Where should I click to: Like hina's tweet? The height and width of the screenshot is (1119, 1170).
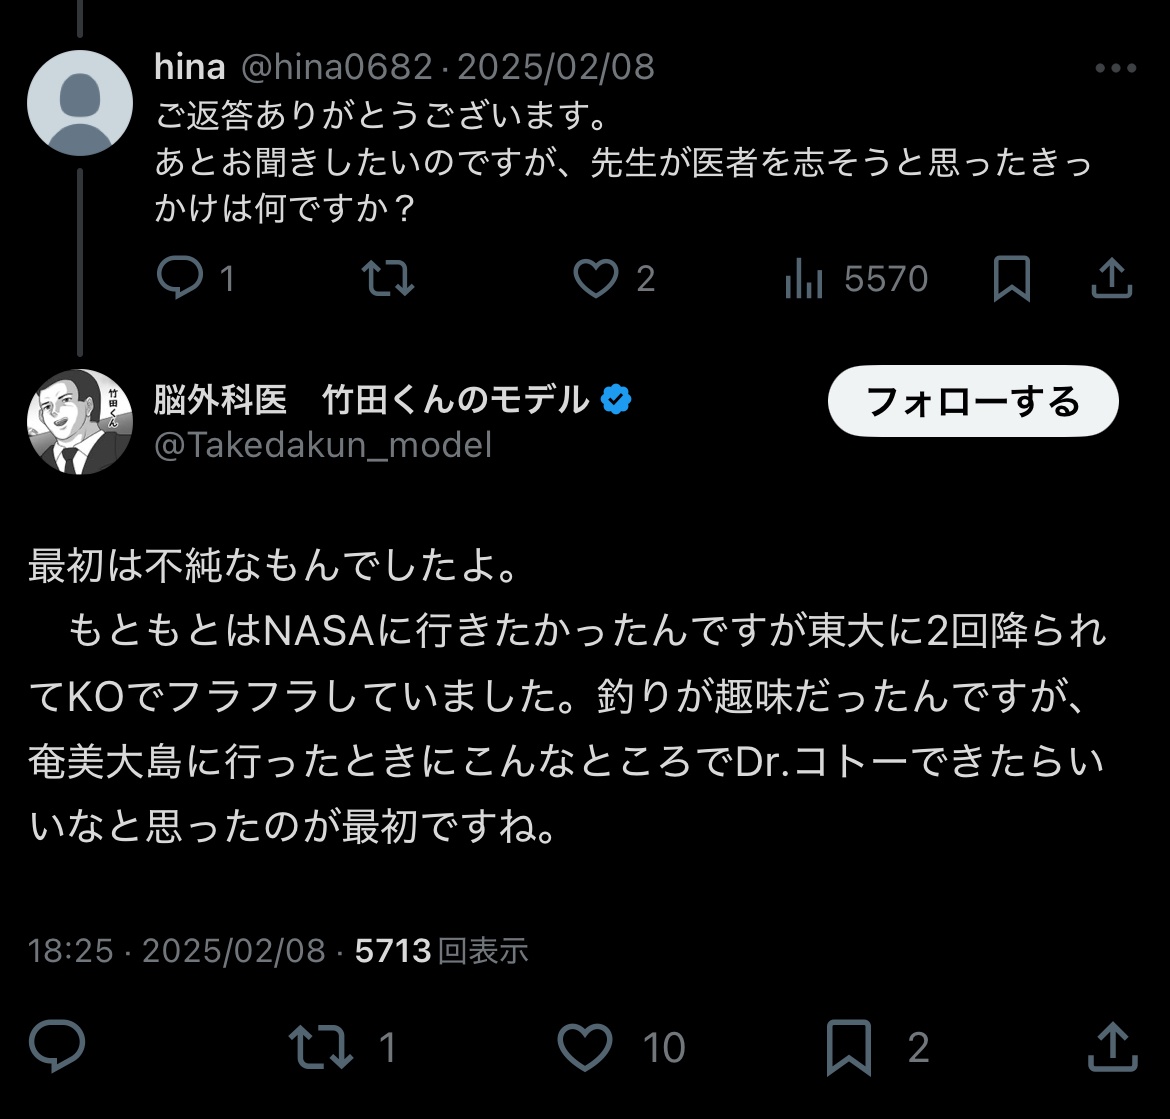596,278
